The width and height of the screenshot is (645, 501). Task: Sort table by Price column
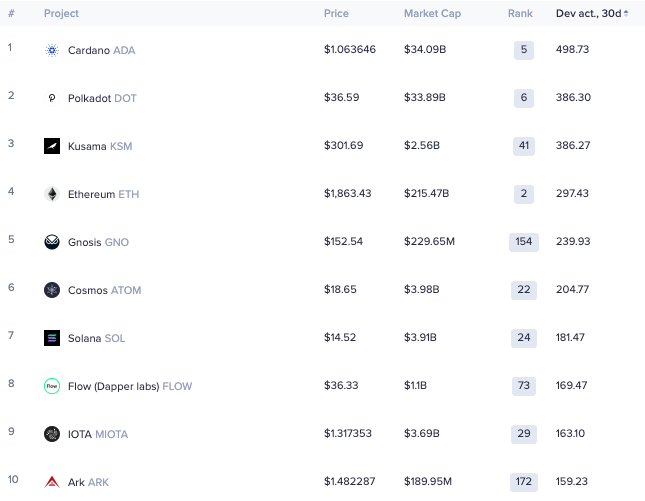tap(336, 14)
